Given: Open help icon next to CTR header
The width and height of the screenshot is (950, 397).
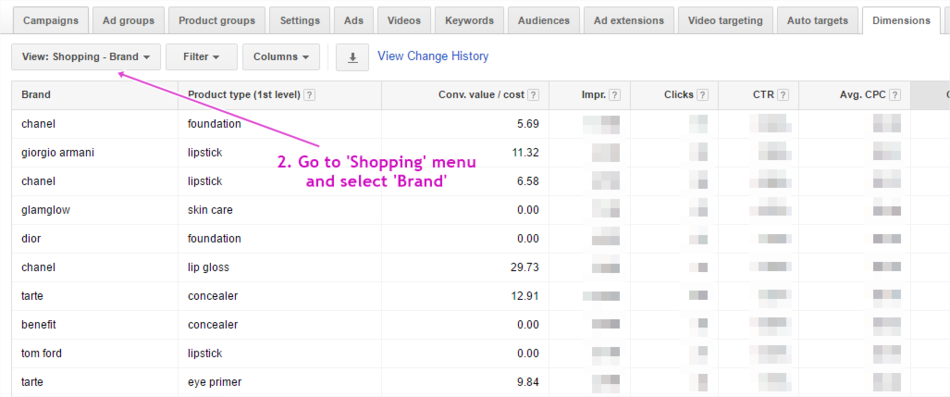Looking at the screenshot, I should tap(783, 95).
